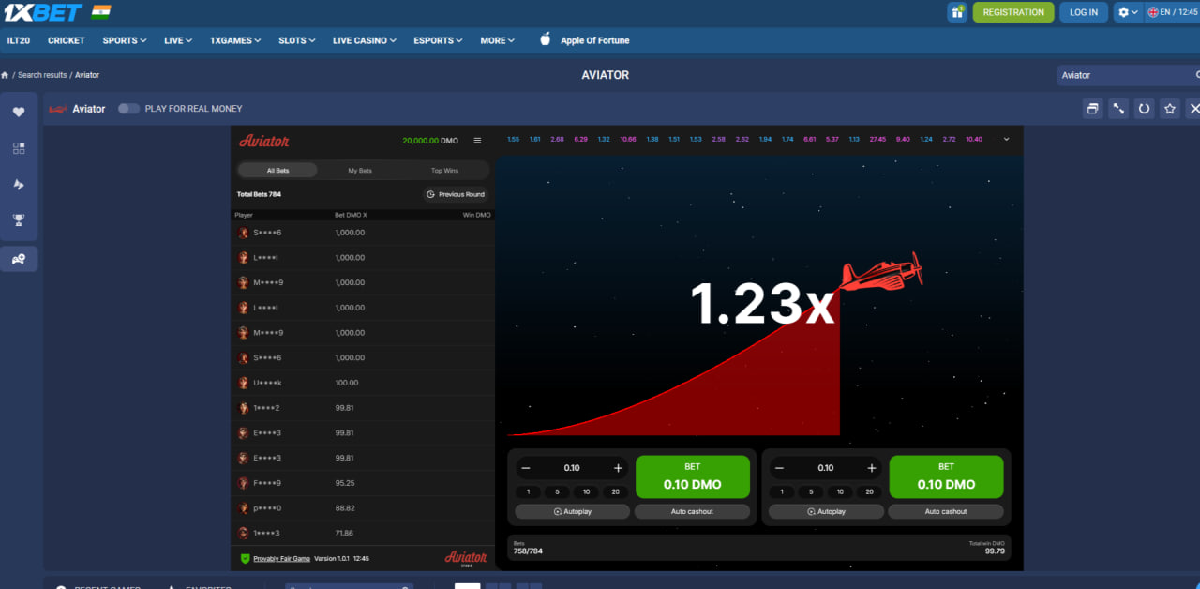This screenshot has width=1200, height=589.
Task: Select quick bet 20 in left panel
Action: 616,492
